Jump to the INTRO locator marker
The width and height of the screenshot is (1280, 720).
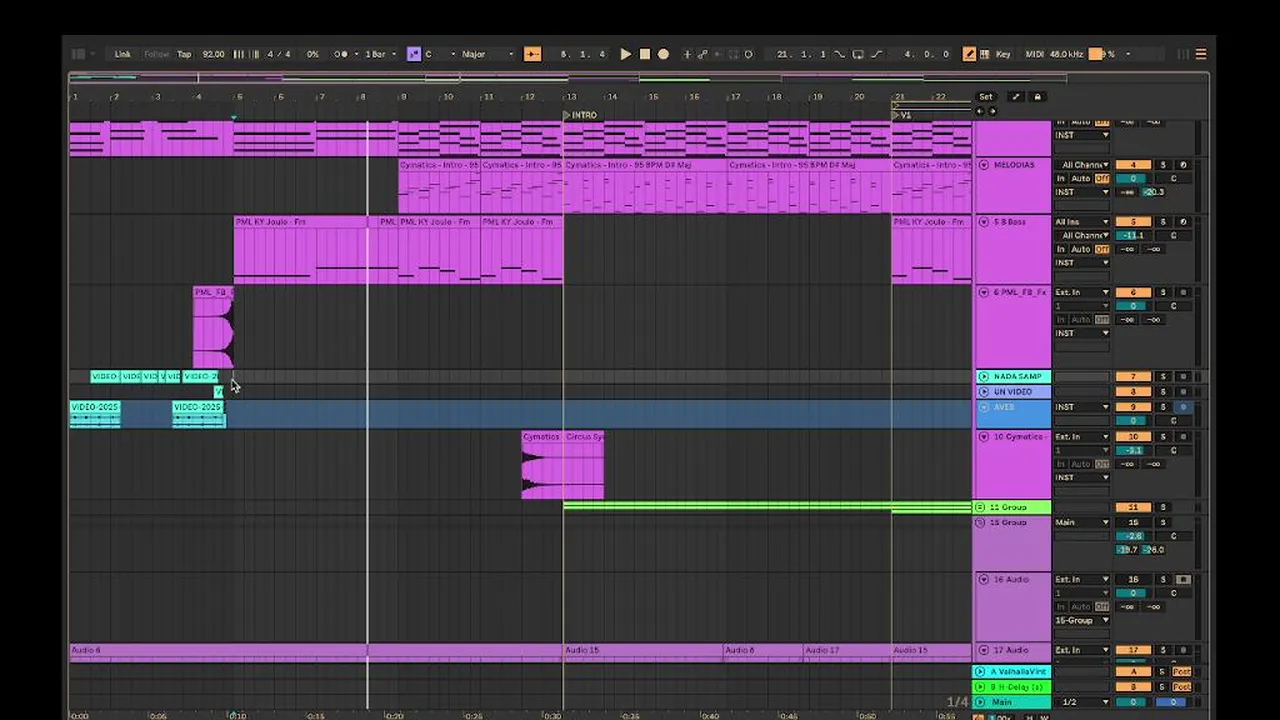click(x=580, y=115)
